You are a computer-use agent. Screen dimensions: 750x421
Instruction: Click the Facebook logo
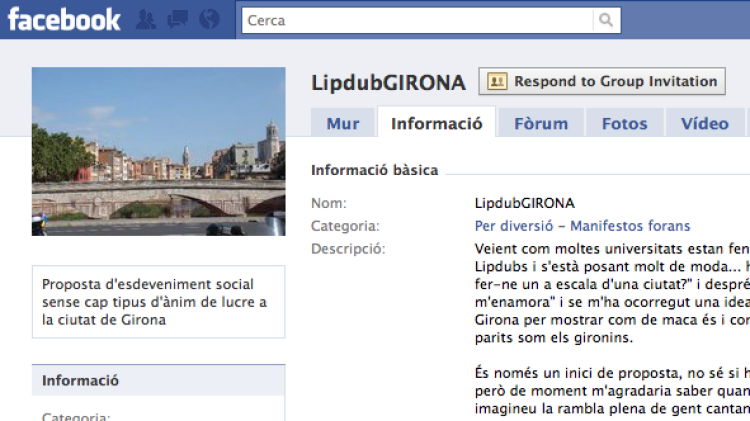tap(64, 20)
